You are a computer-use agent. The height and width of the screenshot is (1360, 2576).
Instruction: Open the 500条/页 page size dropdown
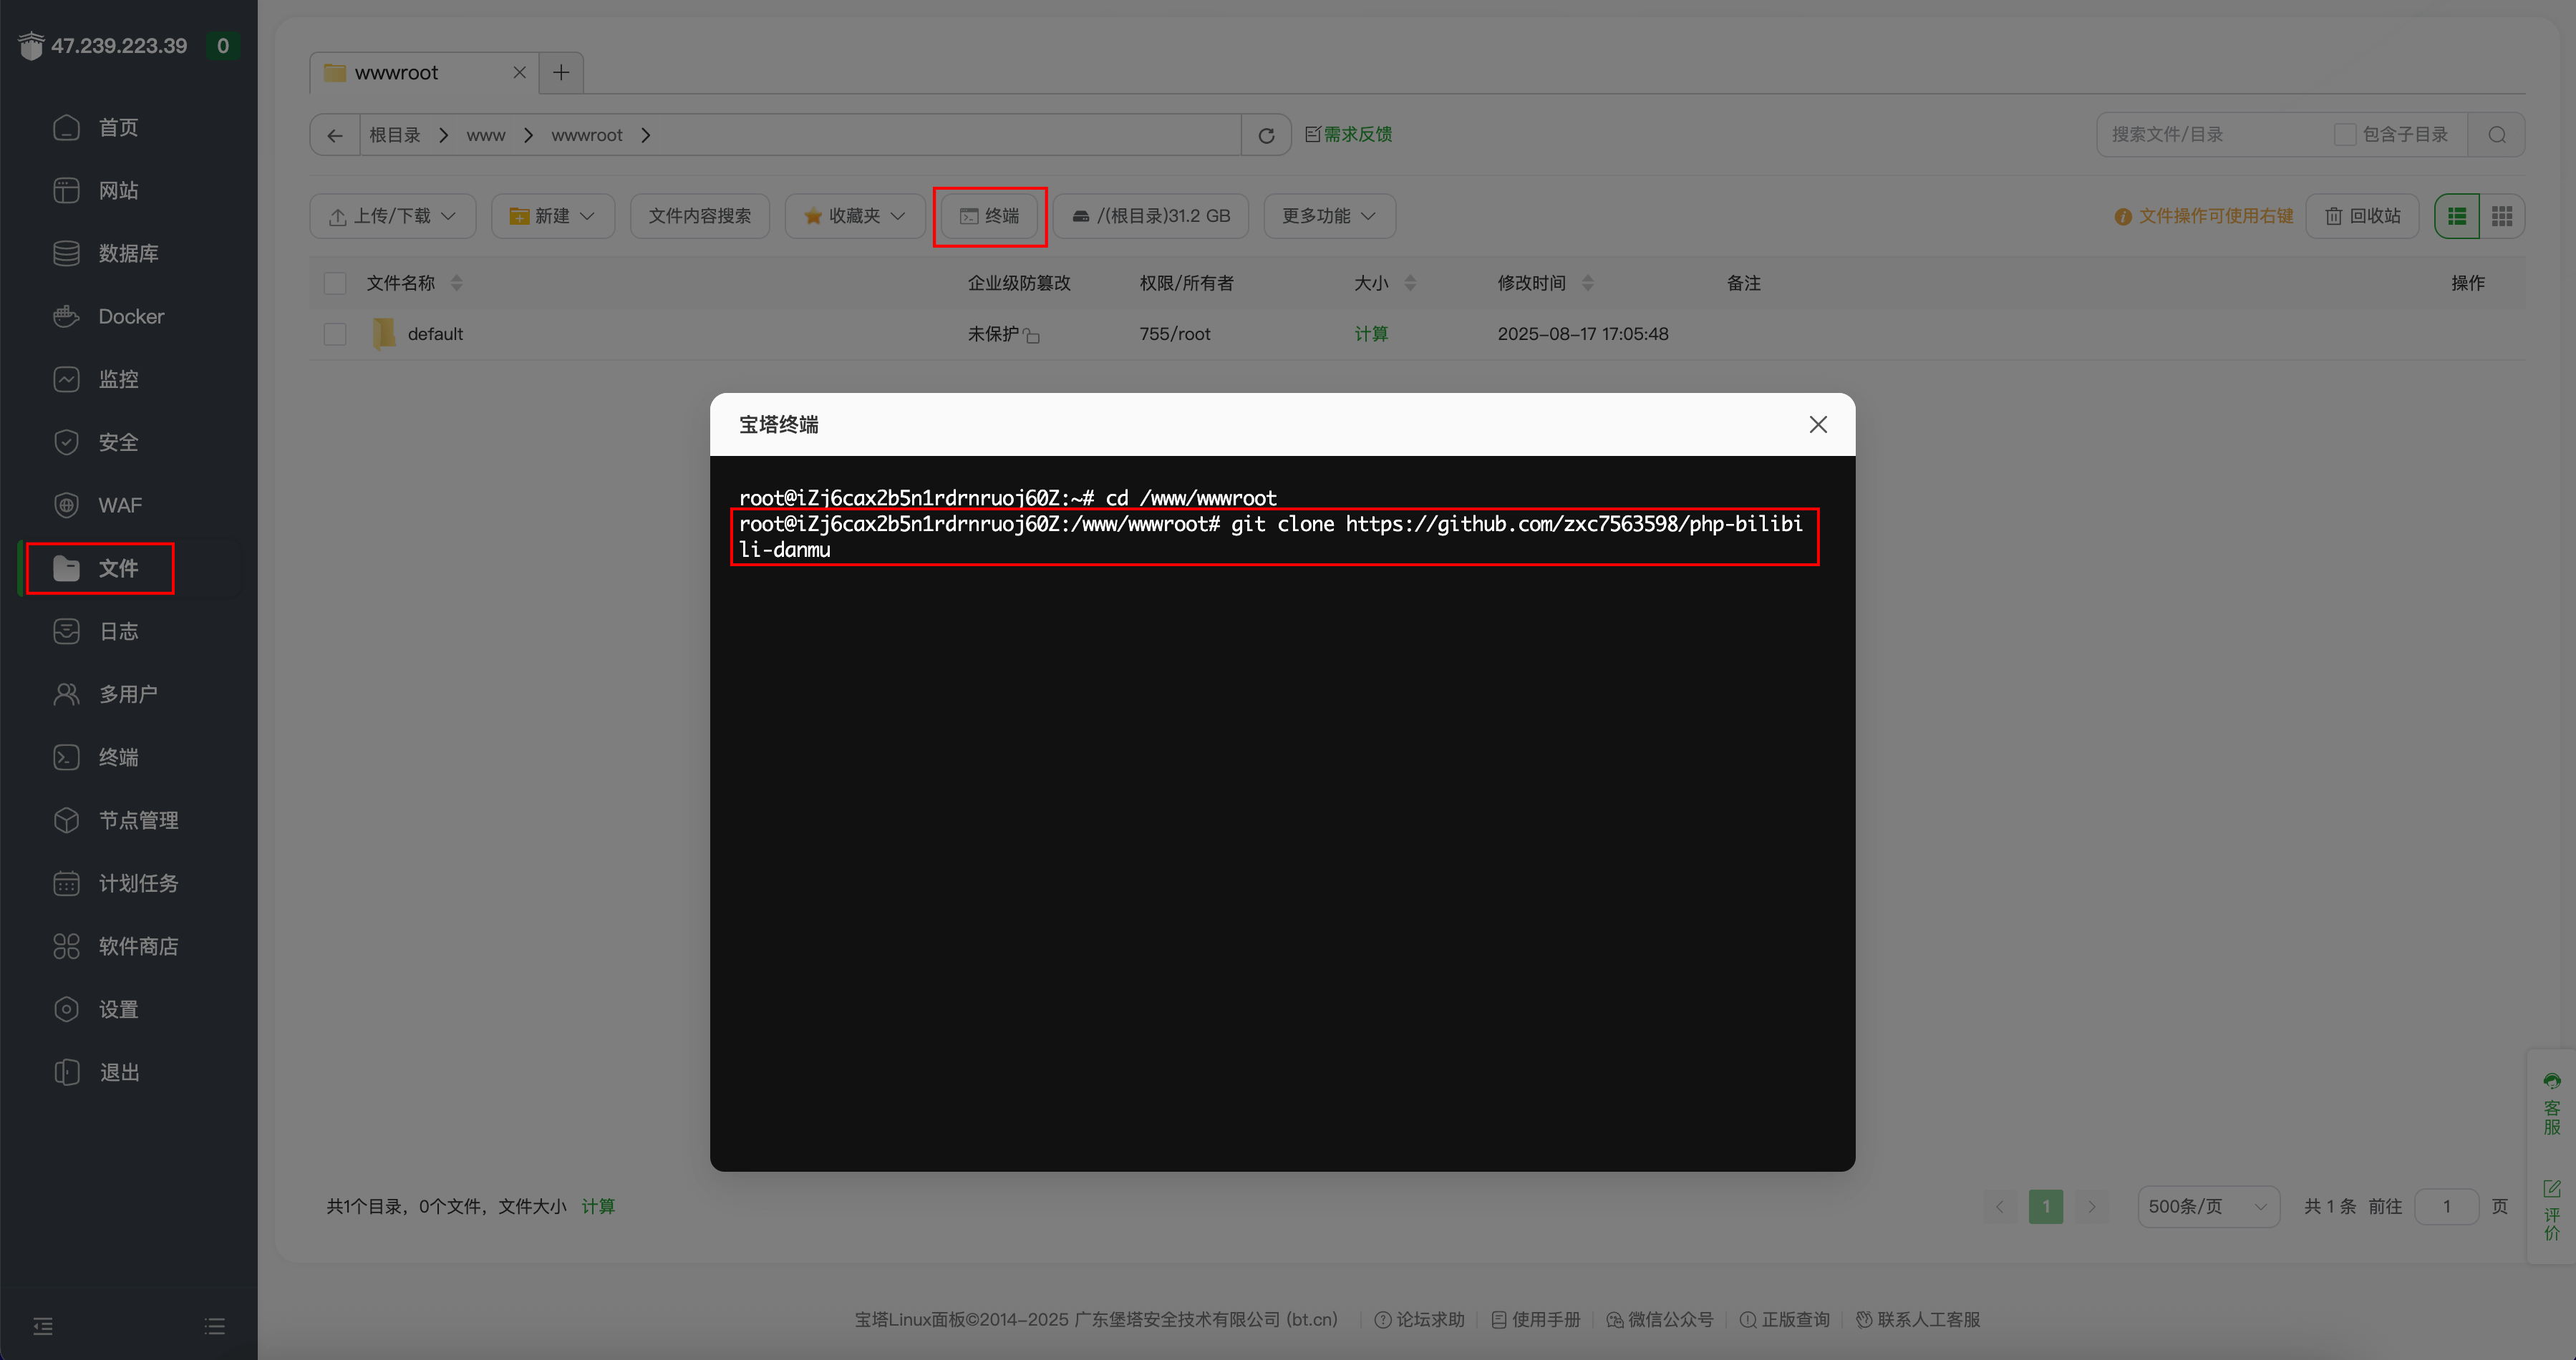pyautogui.click(x=2207, y=1206)
